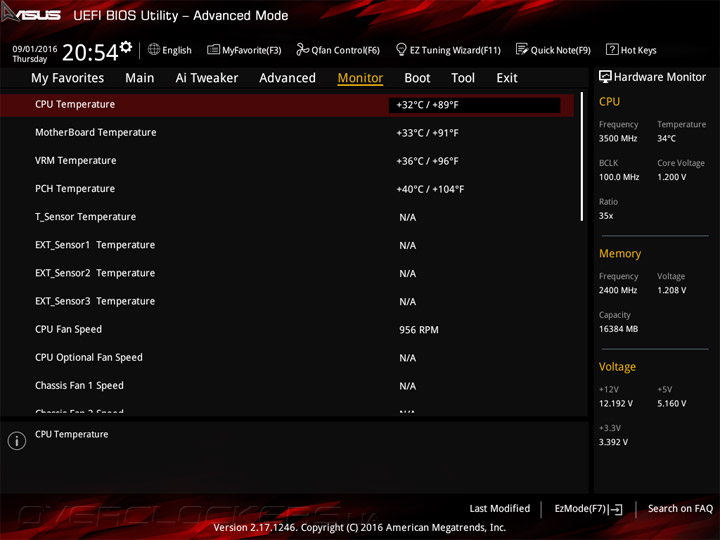Click the 12.192 V reading

click(616, 404)
